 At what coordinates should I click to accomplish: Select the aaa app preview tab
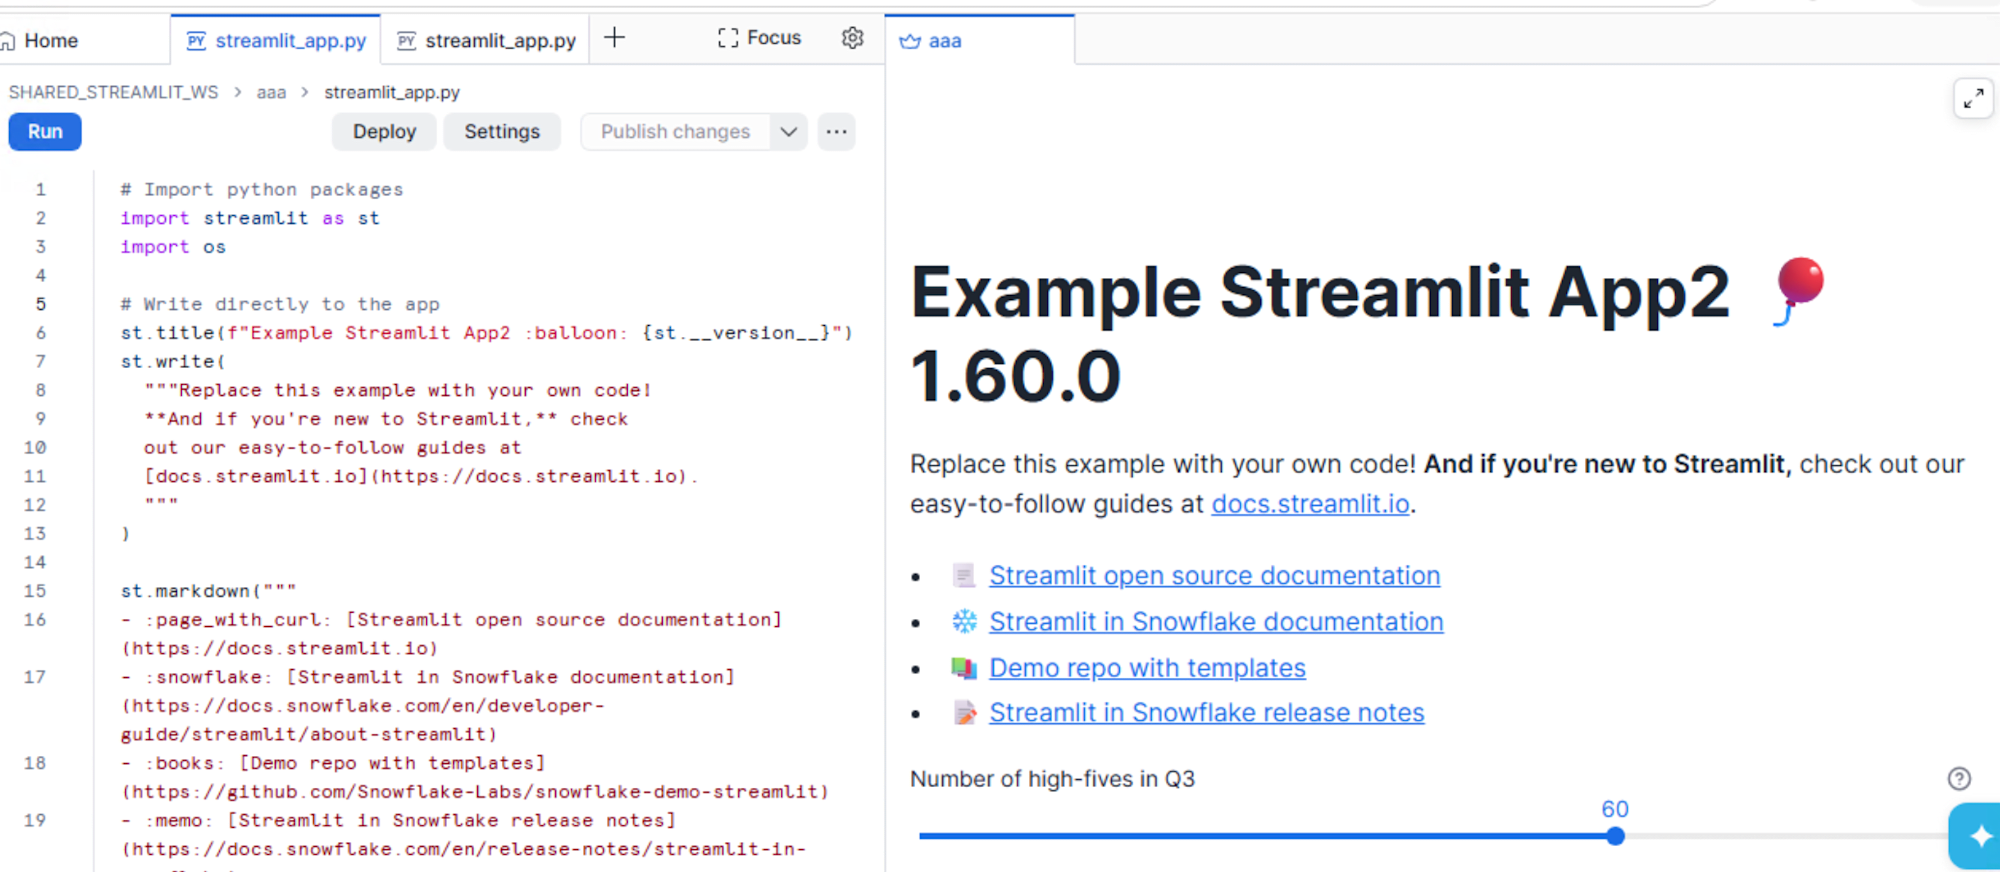(979, 41)
